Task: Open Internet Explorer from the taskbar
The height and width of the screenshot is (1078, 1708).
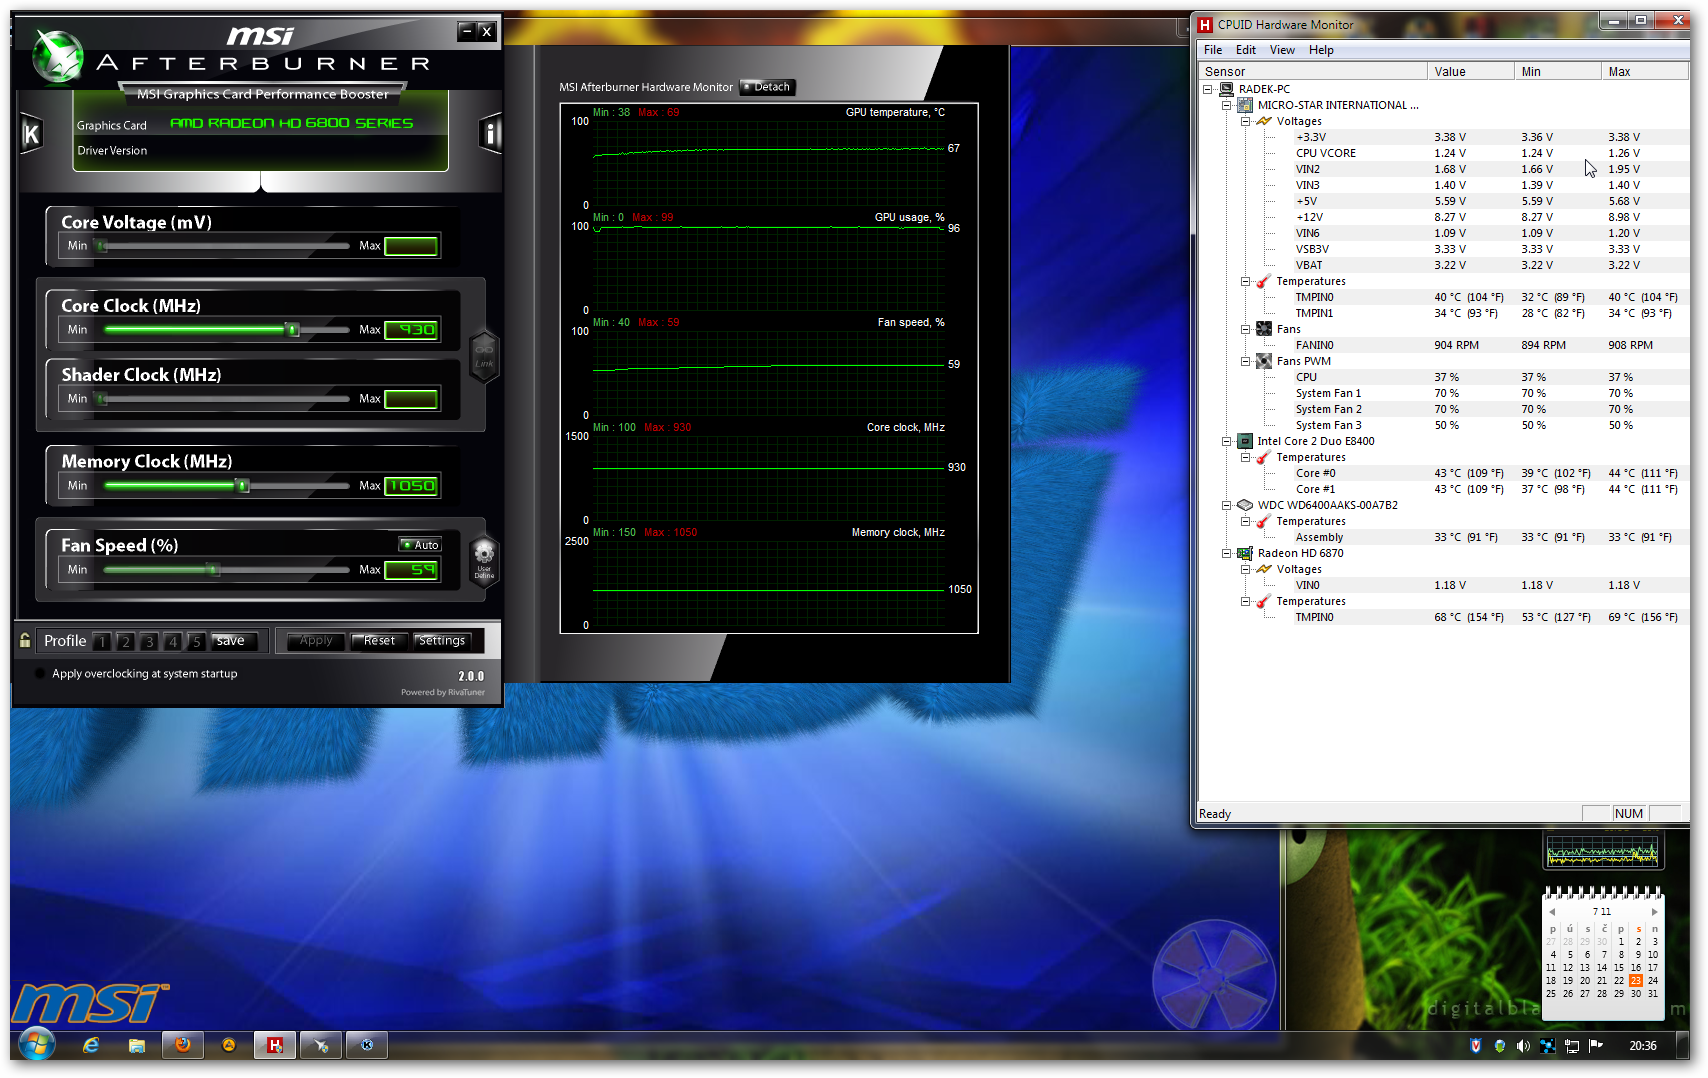Action: coord(91,1045)
